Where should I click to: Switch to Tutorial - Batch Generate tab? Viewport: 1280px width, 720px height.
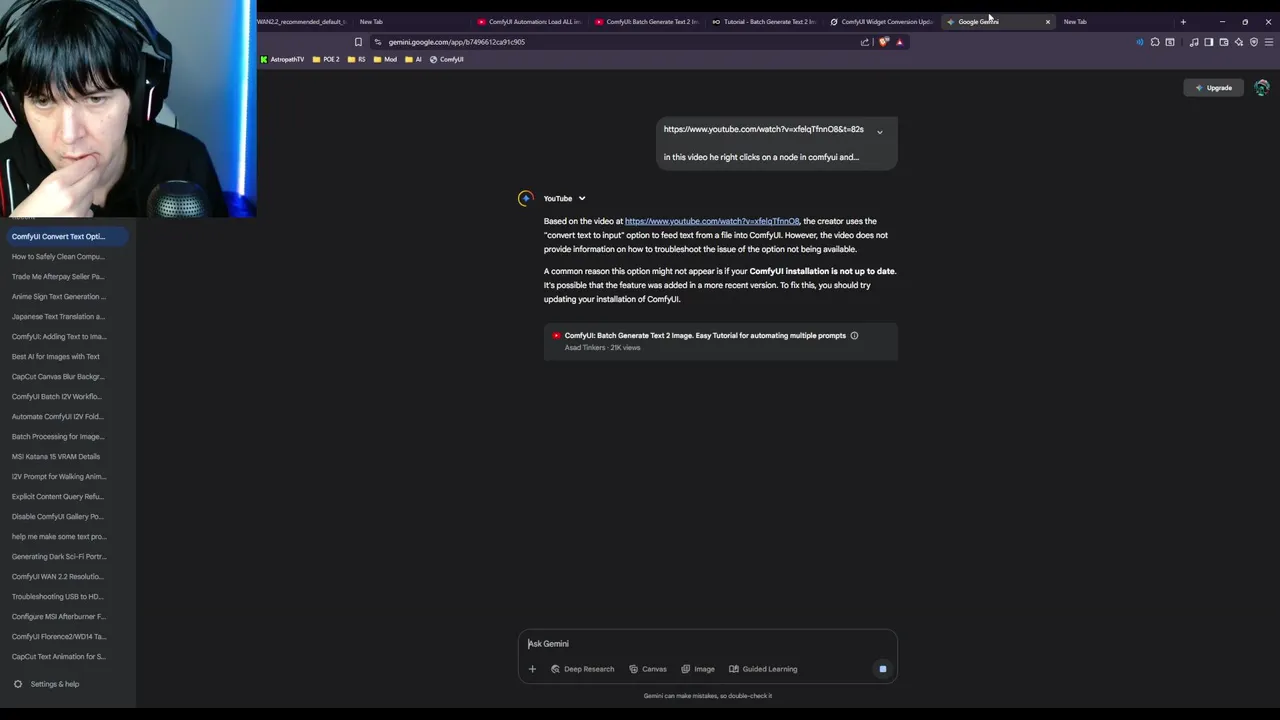tap(763, 22)
